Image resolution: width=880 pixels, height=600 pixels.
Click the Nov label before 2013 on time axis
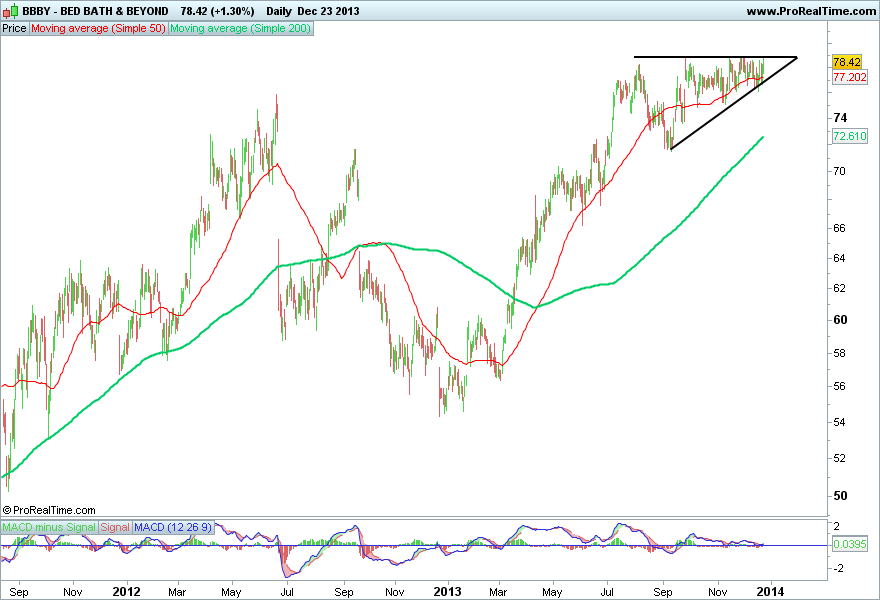pyautogui.click(x=395, y=592)
